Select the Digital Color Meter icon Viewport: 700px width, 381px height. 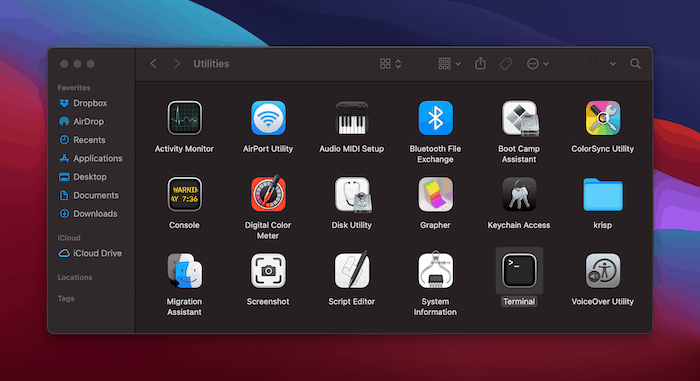(268, 194)
